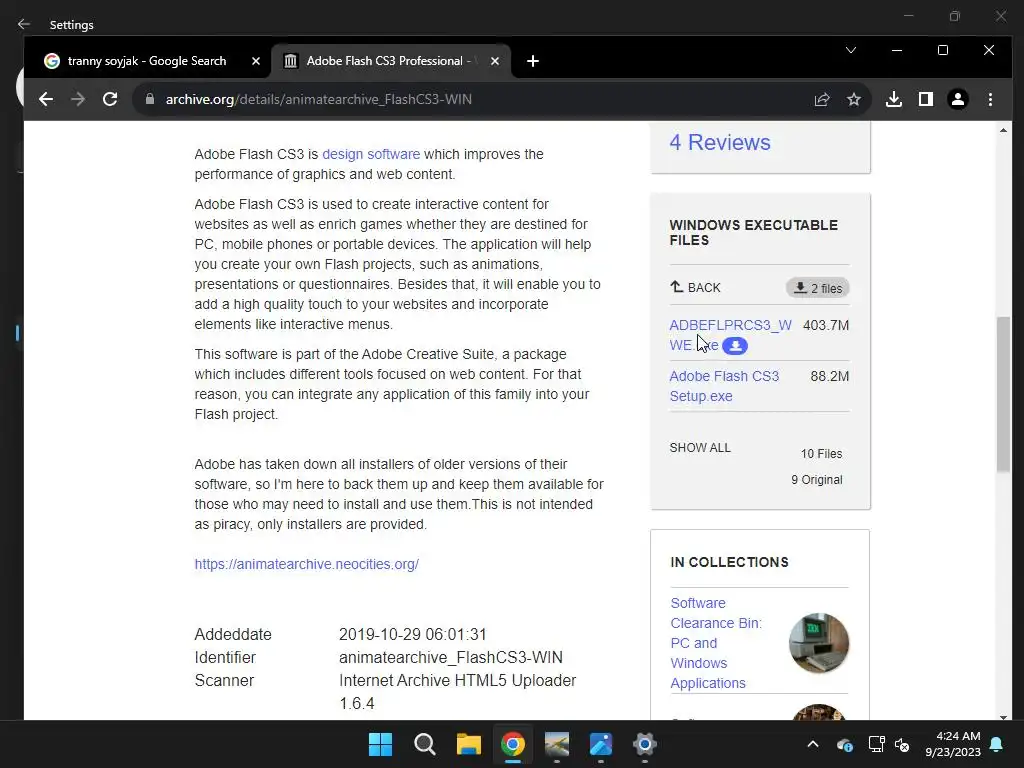The width and height of the screenshot is (1024, 768).
Task: Switch to the Google Search tab
Action: point(146,61)
